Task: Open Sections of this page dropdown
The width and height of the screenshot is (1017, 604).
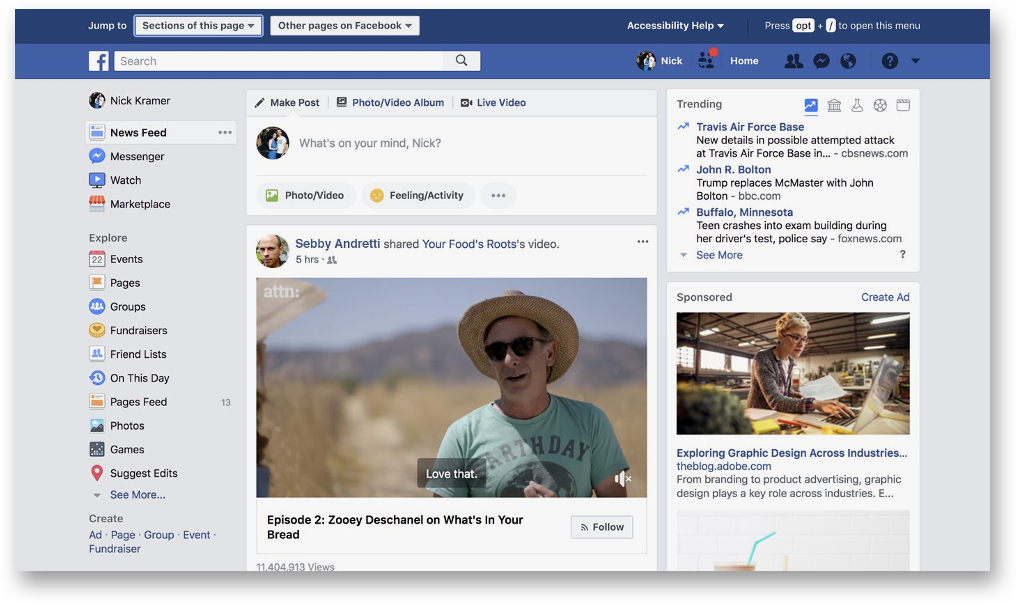Action: 198,26
